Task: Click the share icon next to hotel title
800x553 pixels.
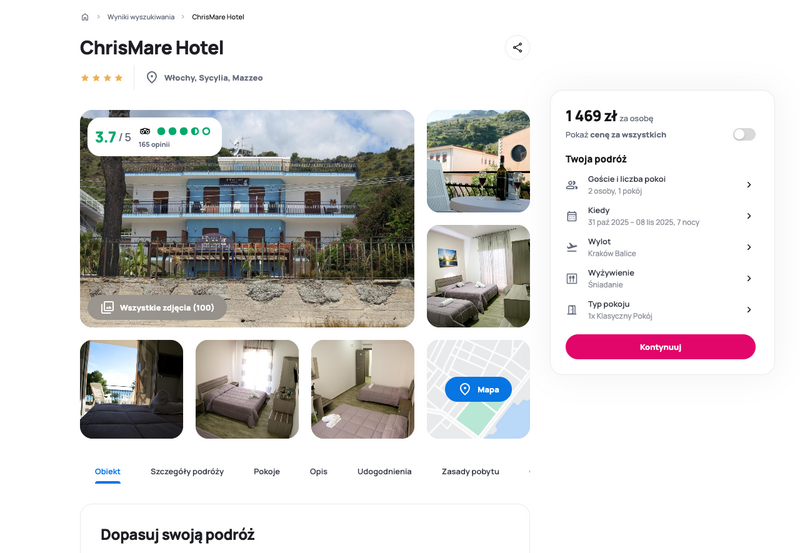Action: 517,47
